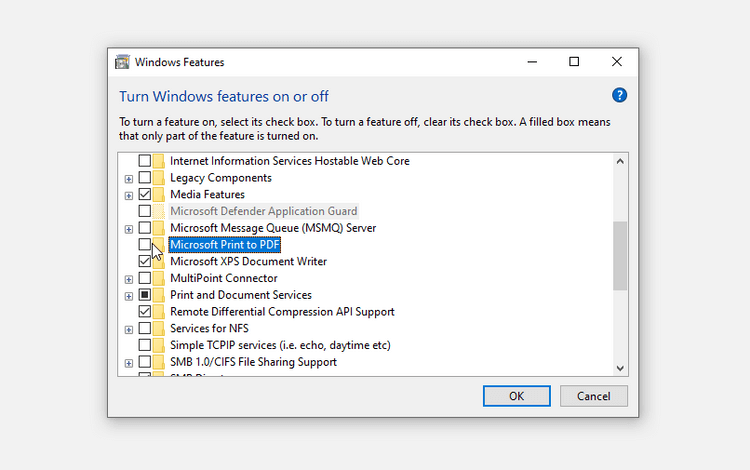Expand the Legacy Components tree node

tap(129, 178)
